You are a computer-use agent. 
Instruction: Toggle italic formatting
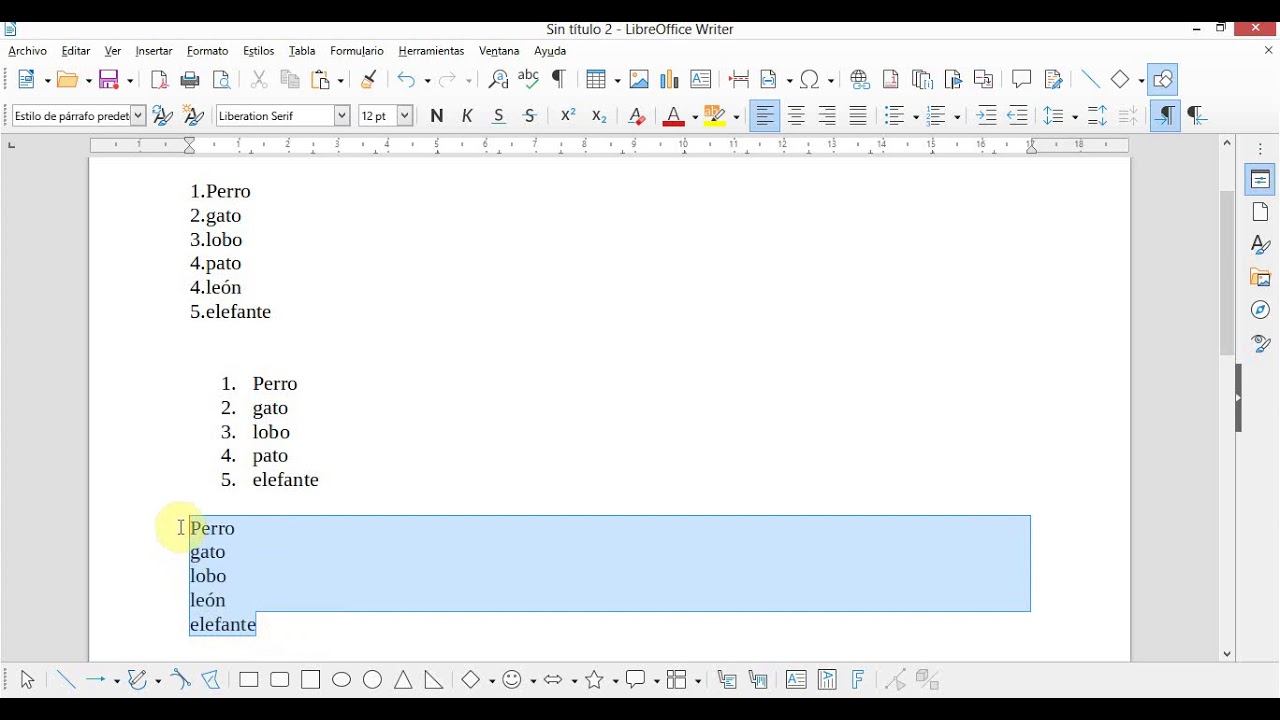pos(467,116)
